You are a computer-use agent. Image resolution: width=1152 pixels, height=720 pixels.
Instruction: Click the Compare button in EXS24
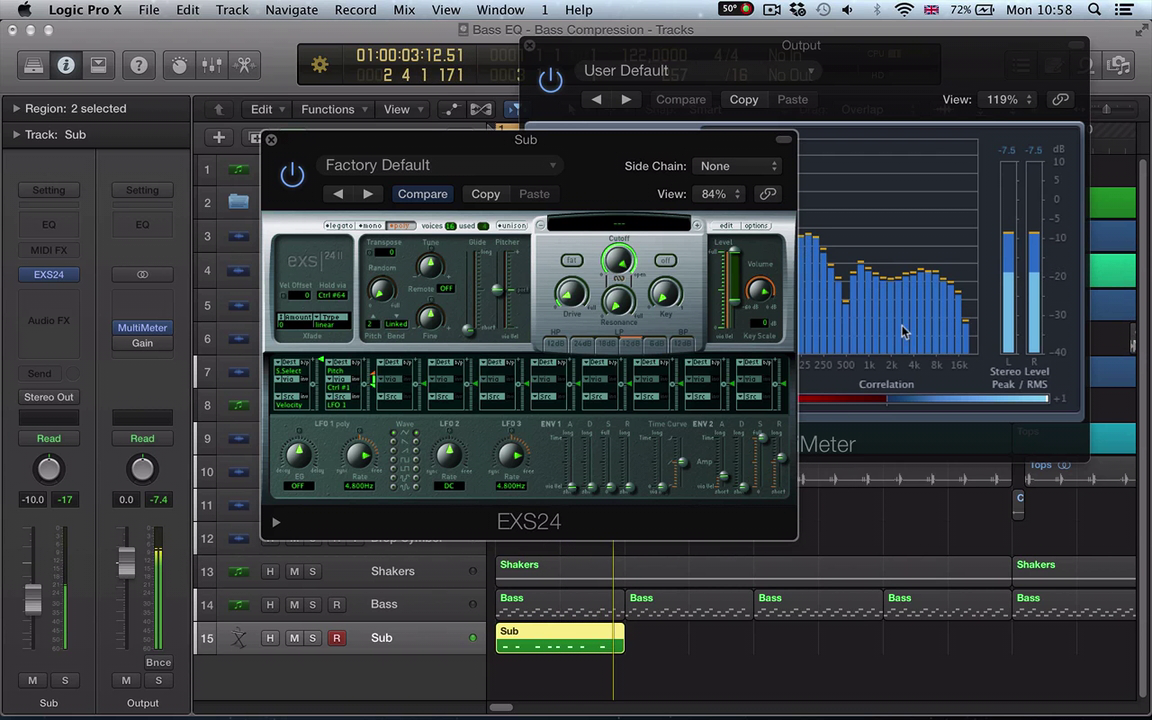pos(422,194)
